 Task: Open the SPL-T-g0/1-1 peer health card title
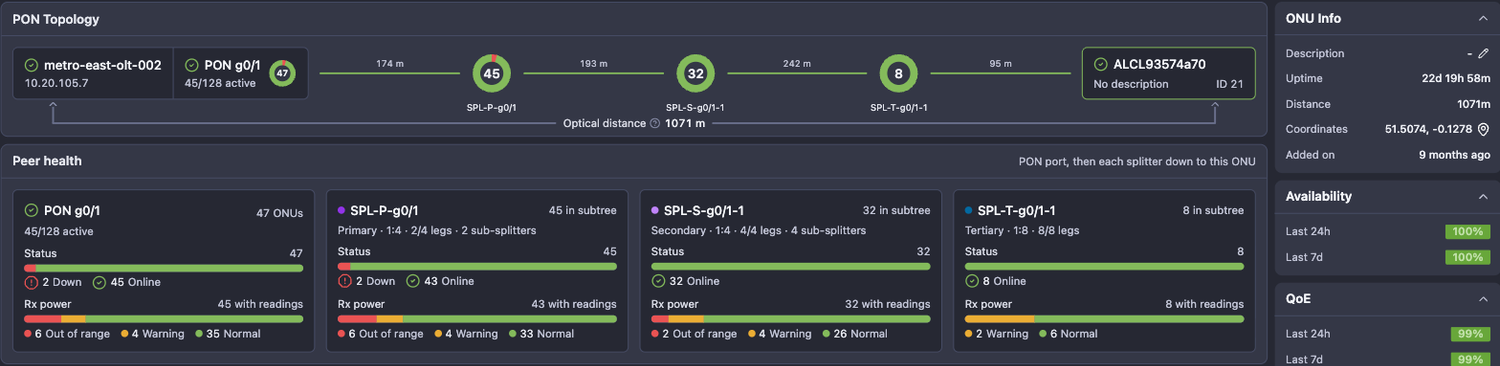(x=1017, y=211)
